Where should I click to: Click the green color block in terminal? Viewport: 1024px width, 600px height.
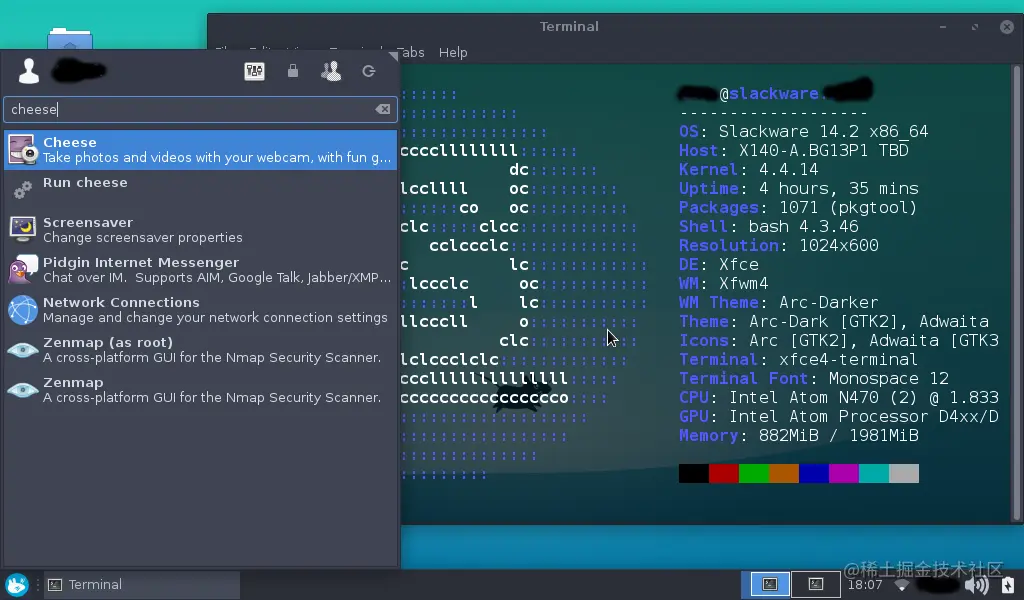(x=754, y=473)
